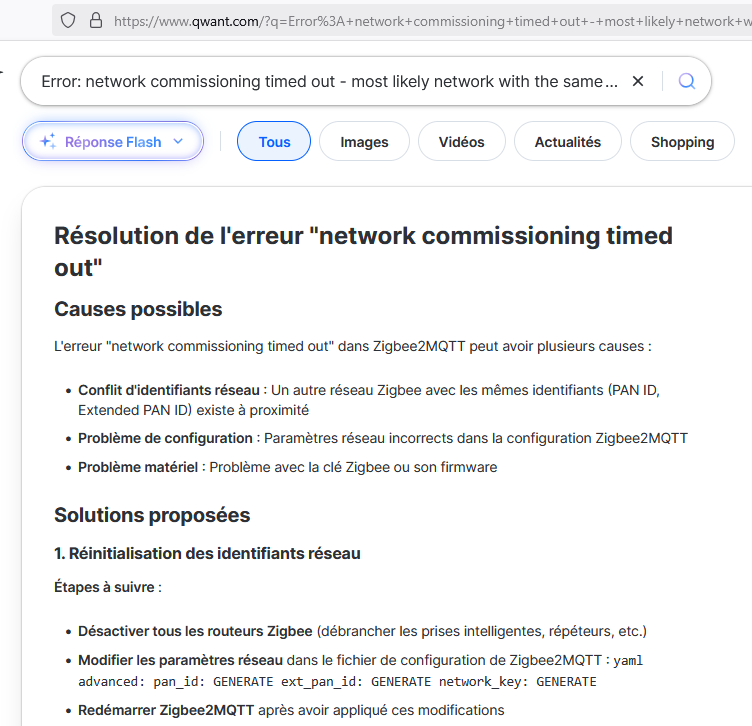Expand the Réponse Flash chevron dropdown

pos(178,142)
